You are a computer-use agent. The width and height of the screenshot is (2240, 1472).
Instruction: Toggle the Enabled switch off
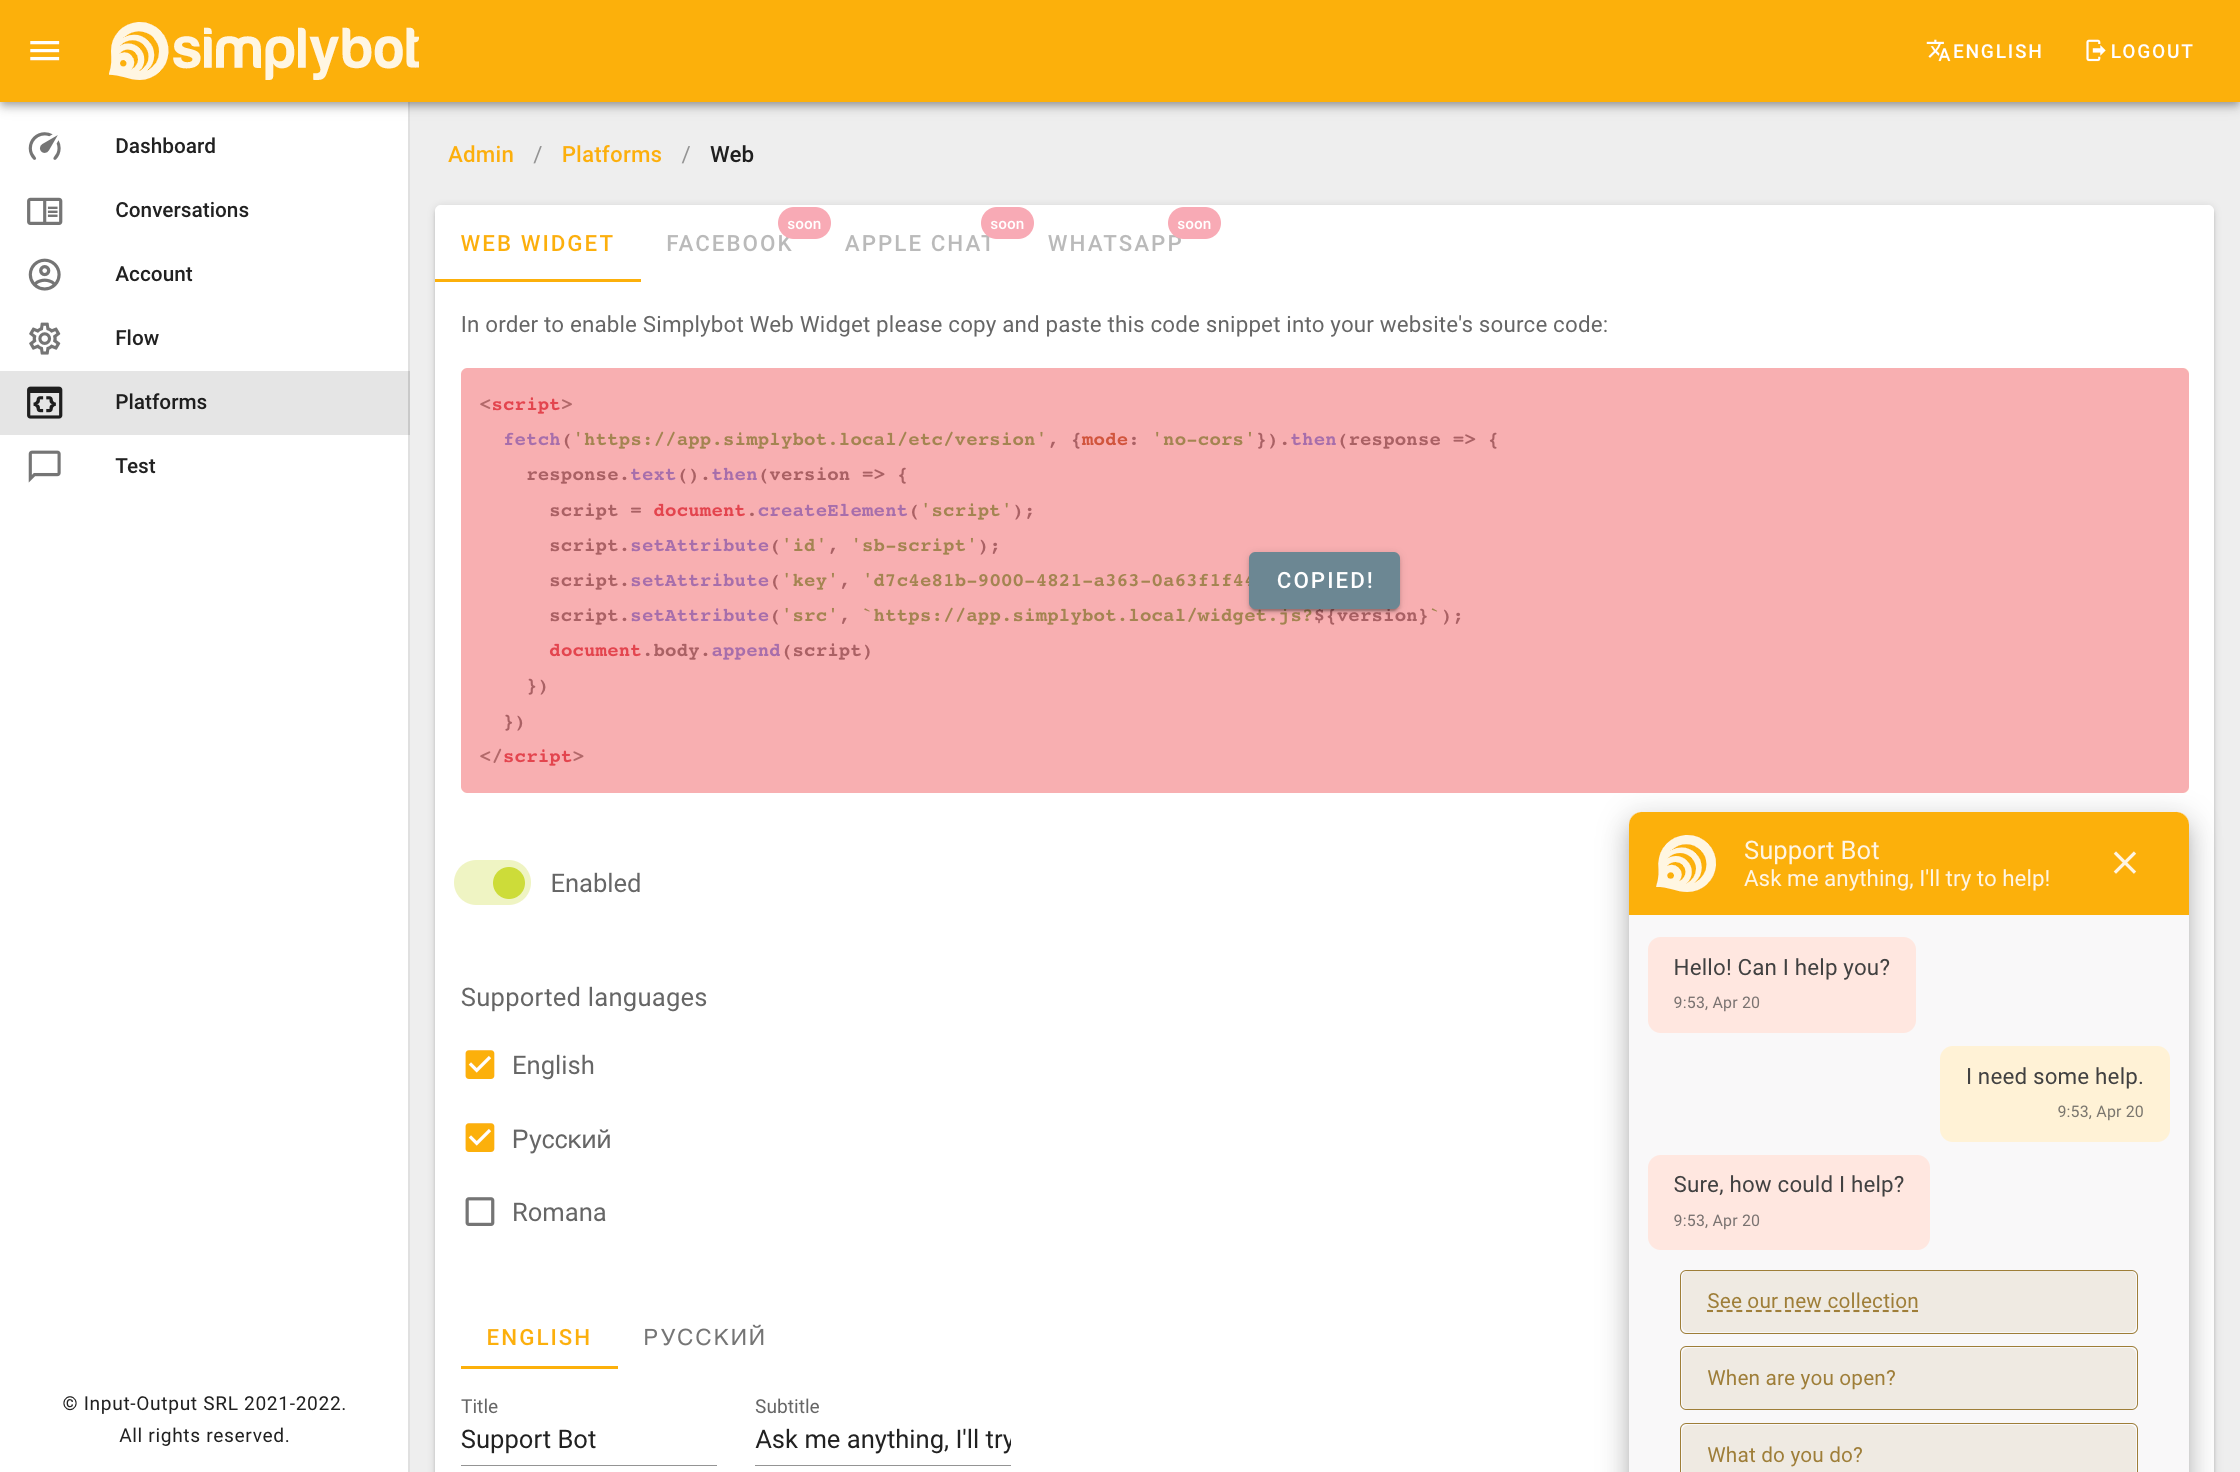(492, 883)
